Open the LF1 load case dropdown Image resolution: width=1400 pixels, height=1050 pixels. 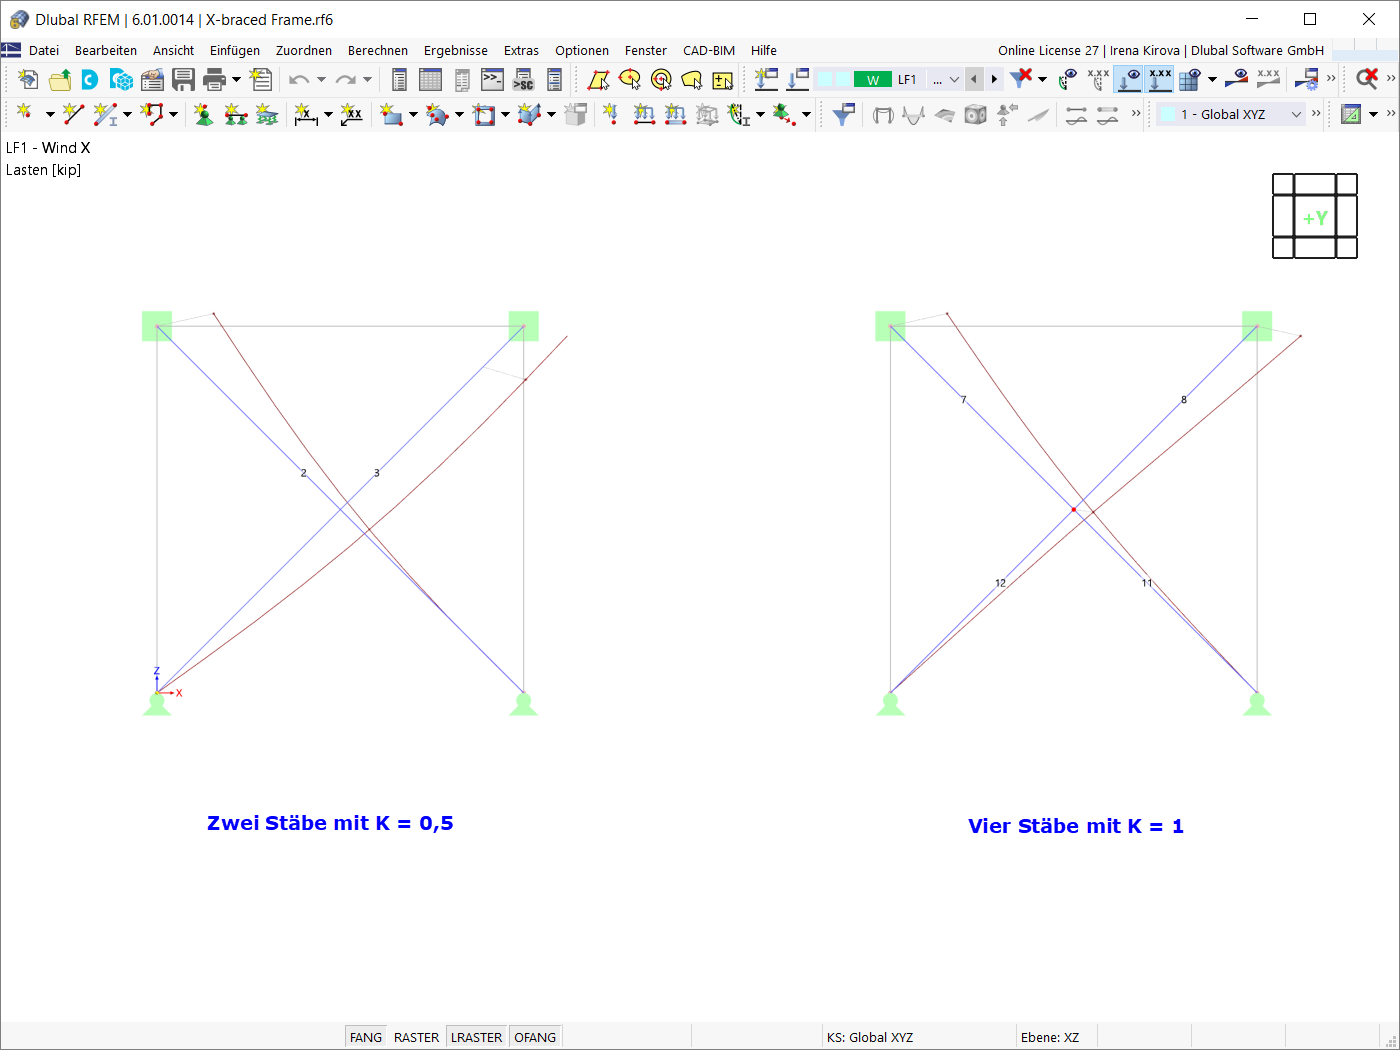click(x=955, y=80)
